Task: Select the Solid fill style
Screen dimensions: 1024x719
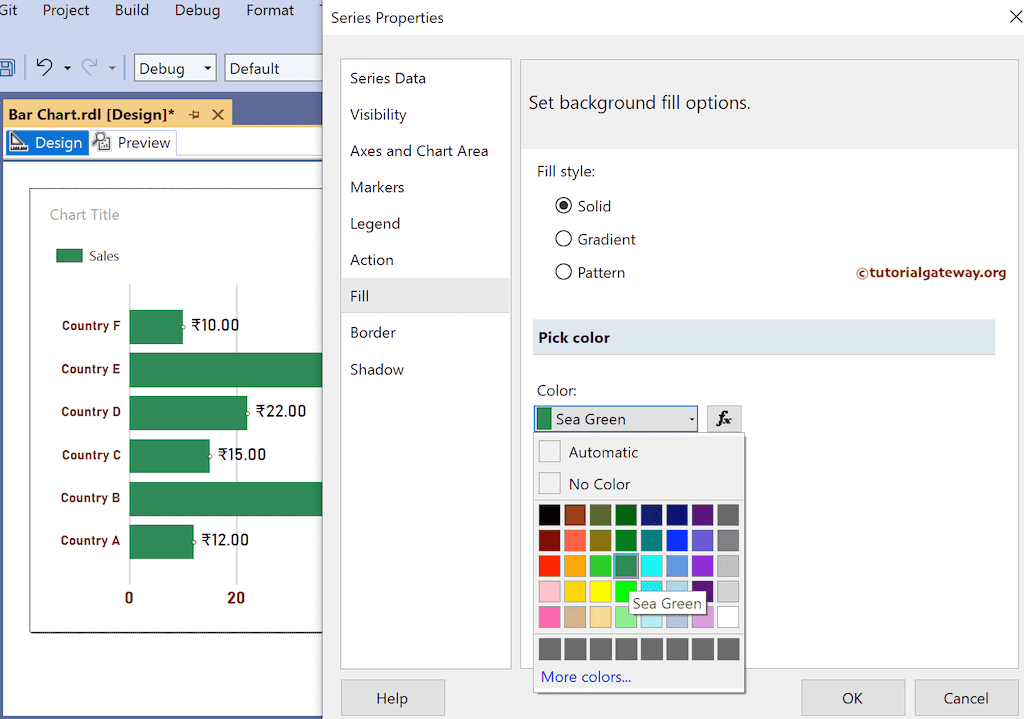Action: [566, 206]
